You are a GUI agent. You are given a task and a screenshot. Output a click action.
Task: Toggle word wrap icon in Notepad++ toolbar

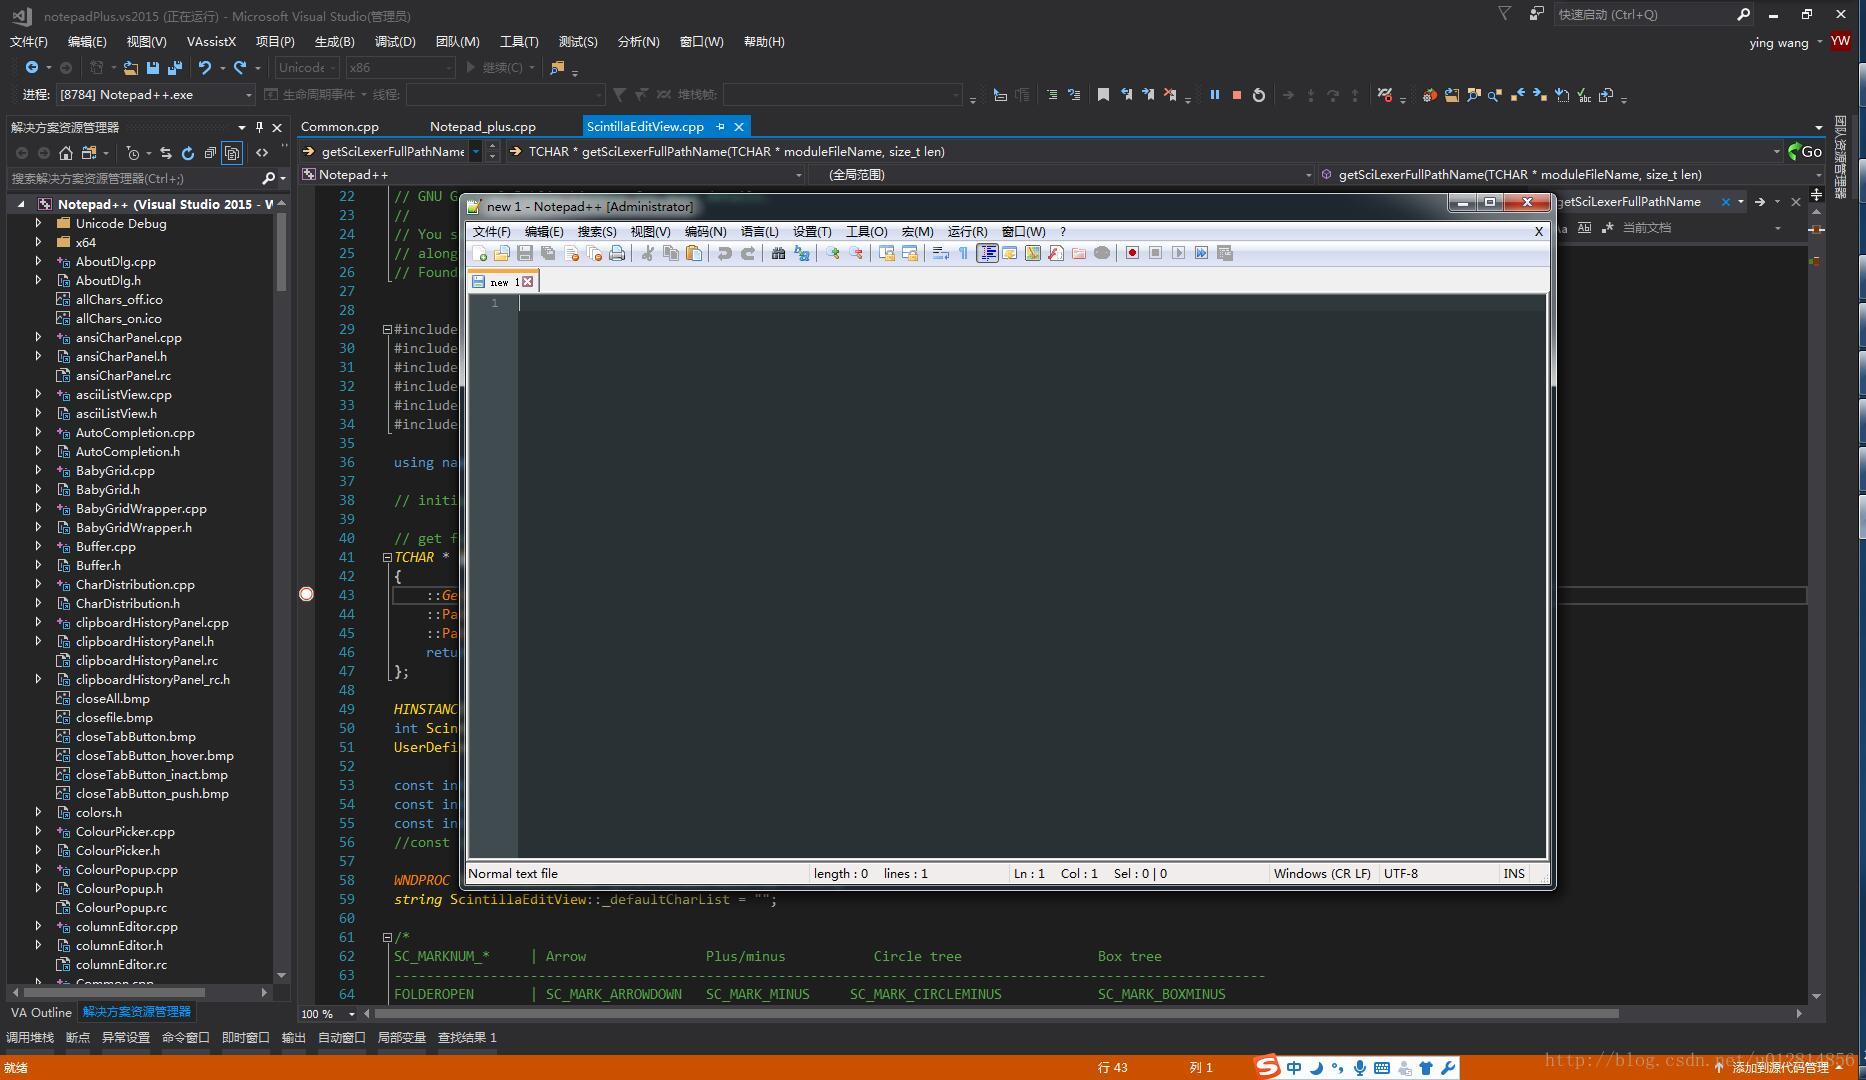[940, 253]
